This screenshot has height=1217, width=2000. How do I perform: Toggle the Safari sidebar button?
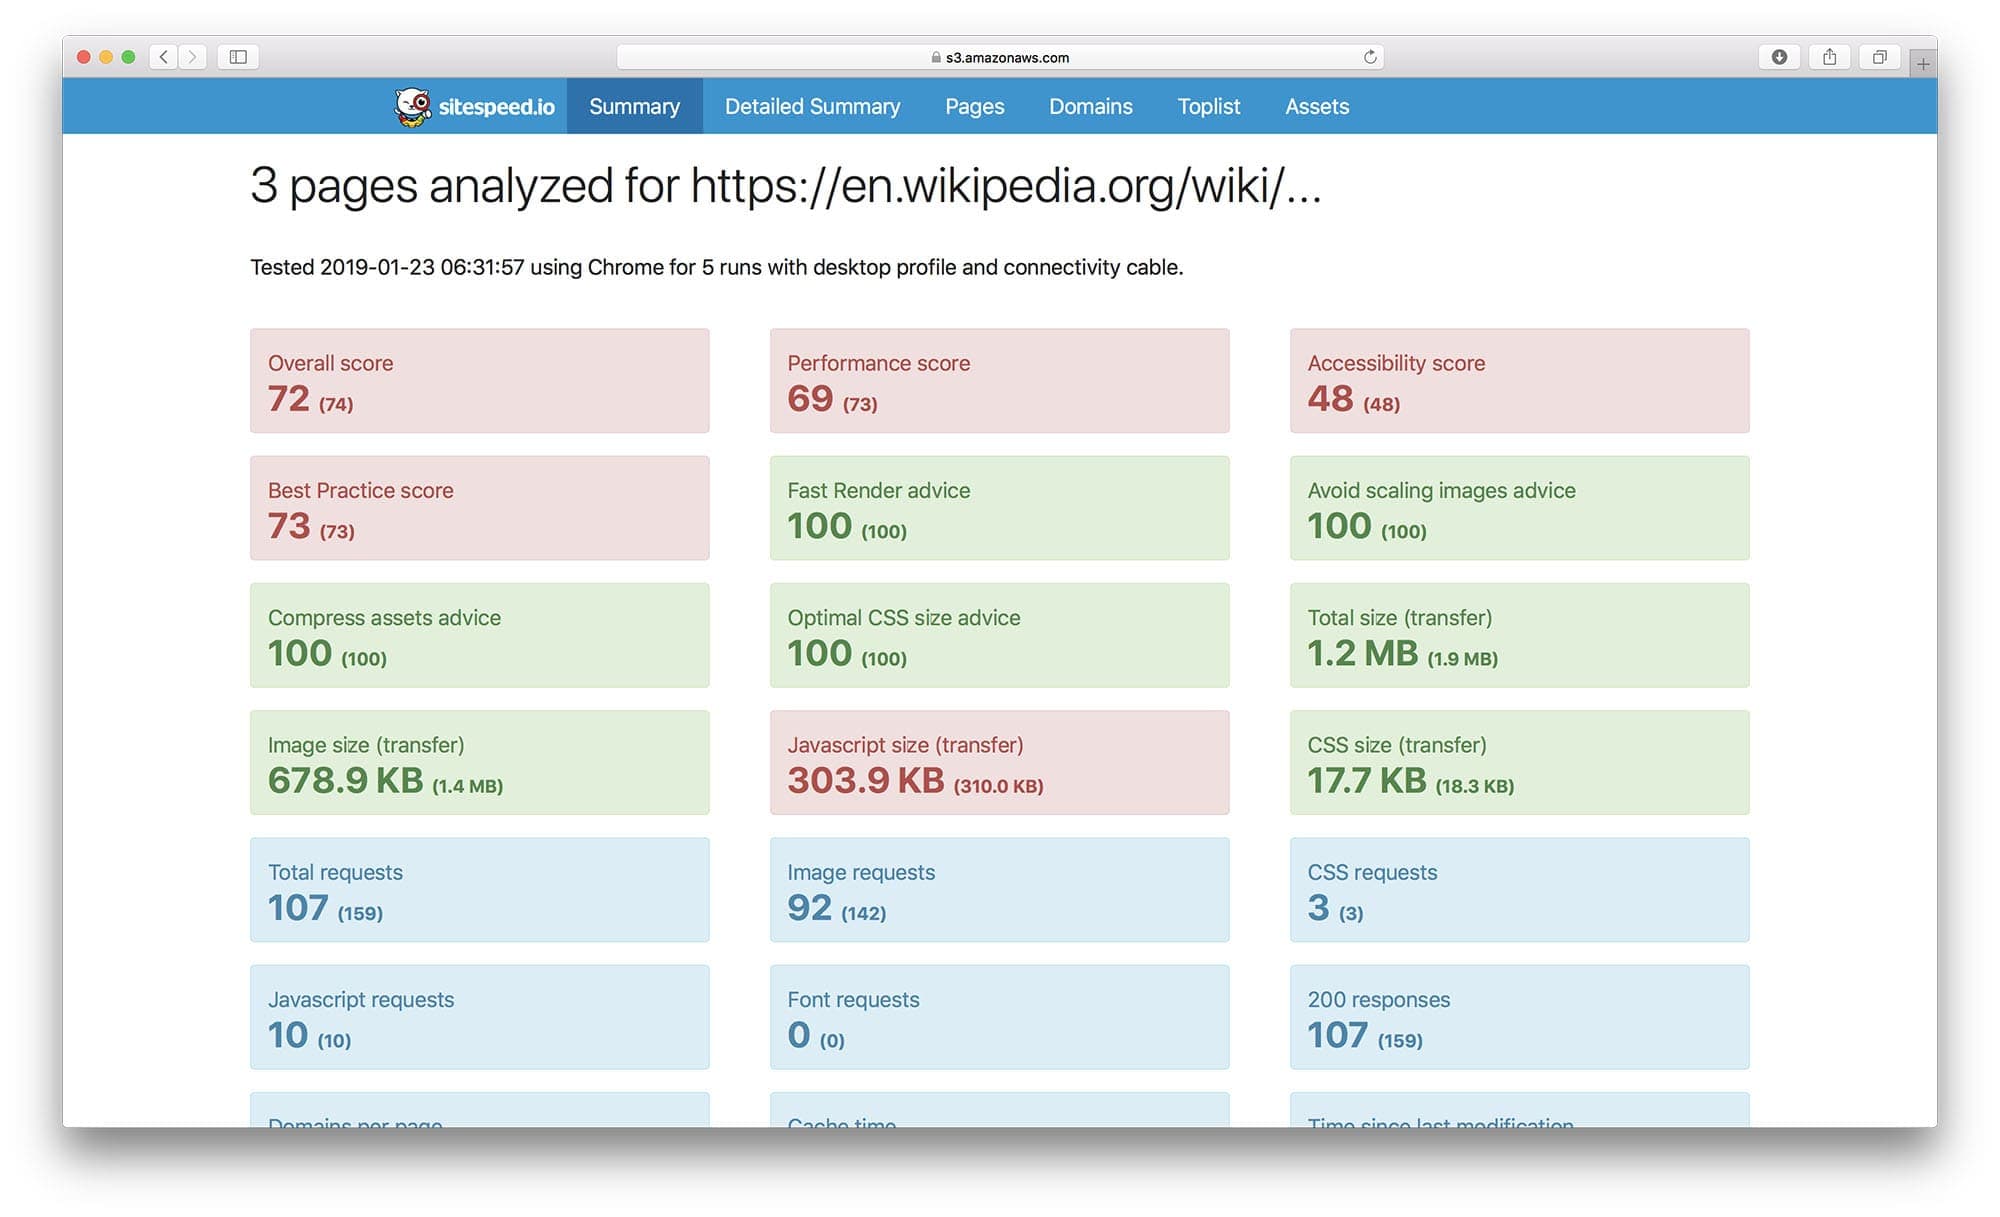(x=238, y=57)
